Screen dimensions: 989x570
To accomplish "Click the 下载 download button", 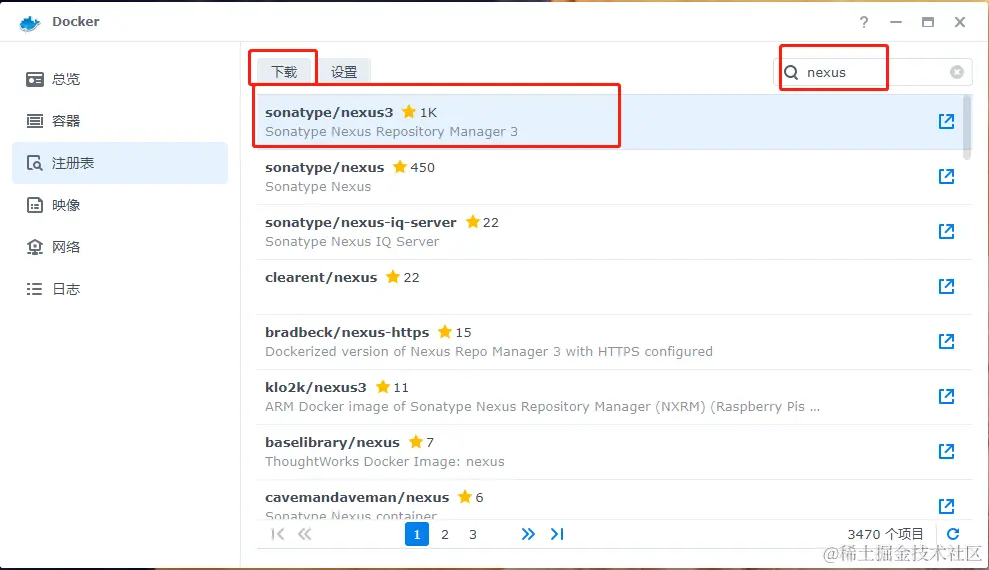I will [x=284, y=72].
